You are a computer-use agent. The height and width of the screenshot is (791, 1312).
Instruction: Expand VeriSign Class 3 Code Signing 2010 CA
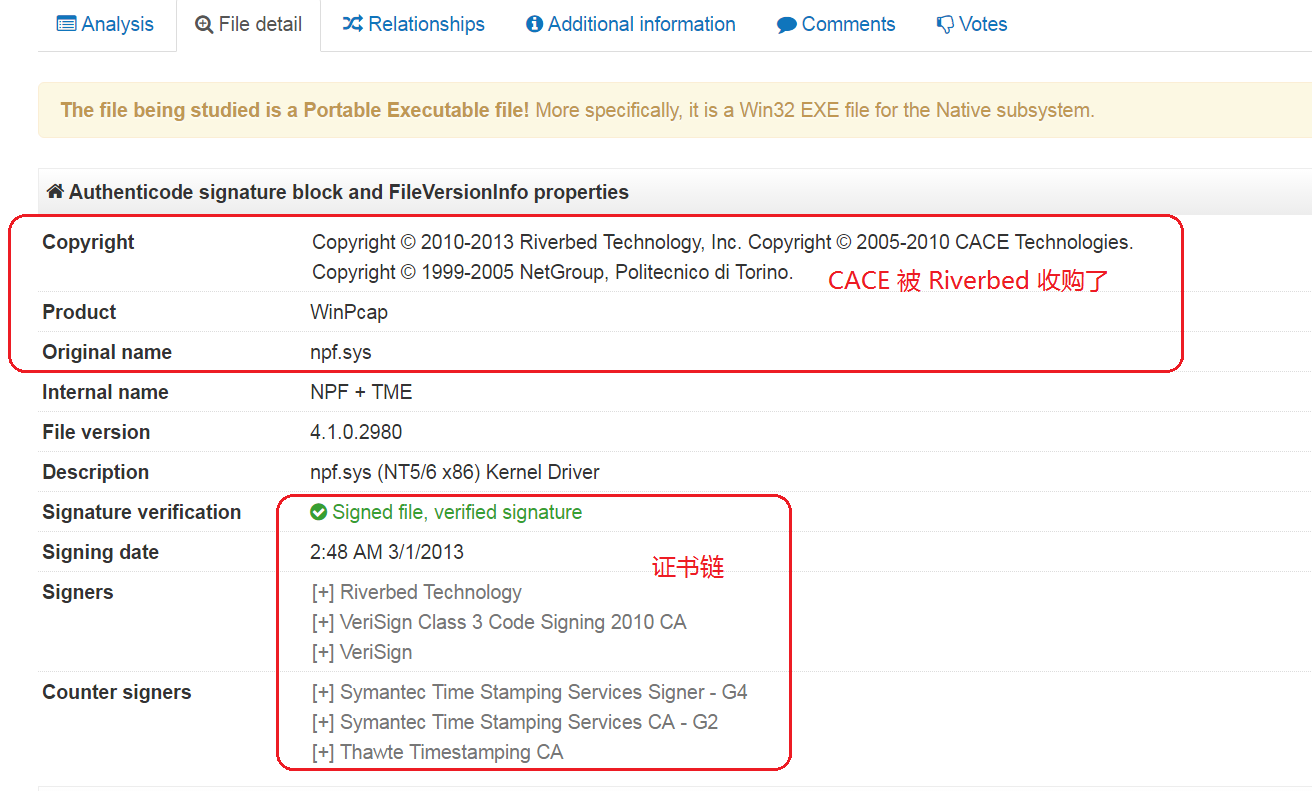(x=322, y=622)
